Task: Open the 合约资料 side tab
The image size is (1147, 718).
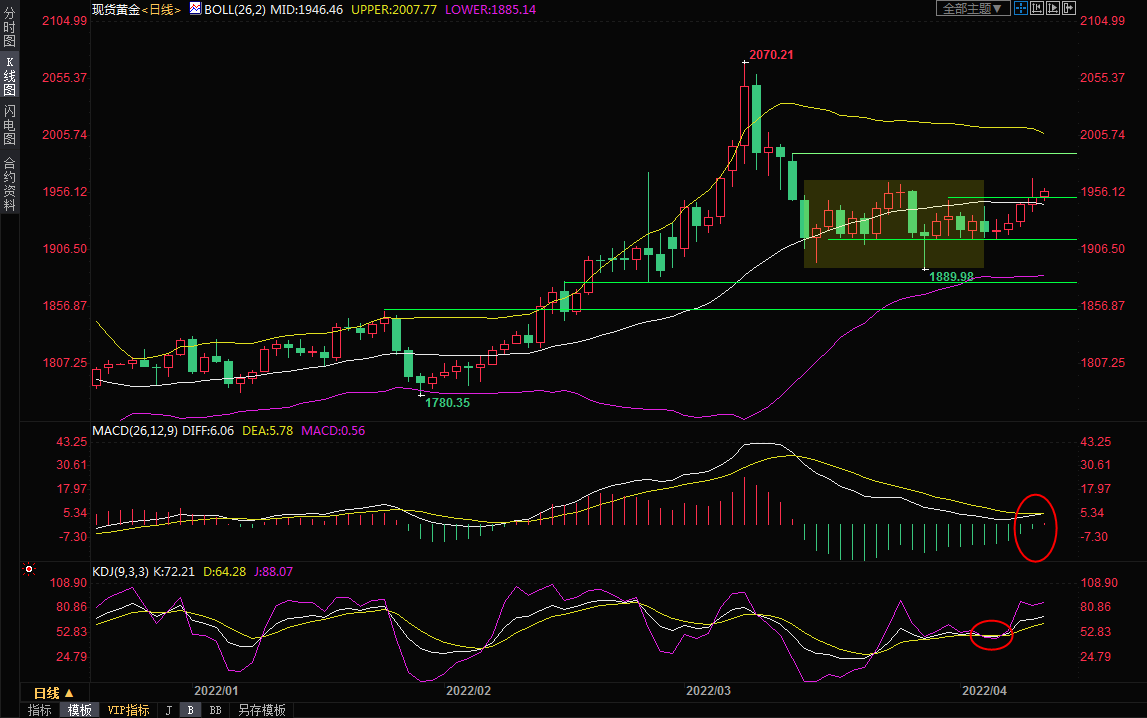Action: [x=9, y=184]
